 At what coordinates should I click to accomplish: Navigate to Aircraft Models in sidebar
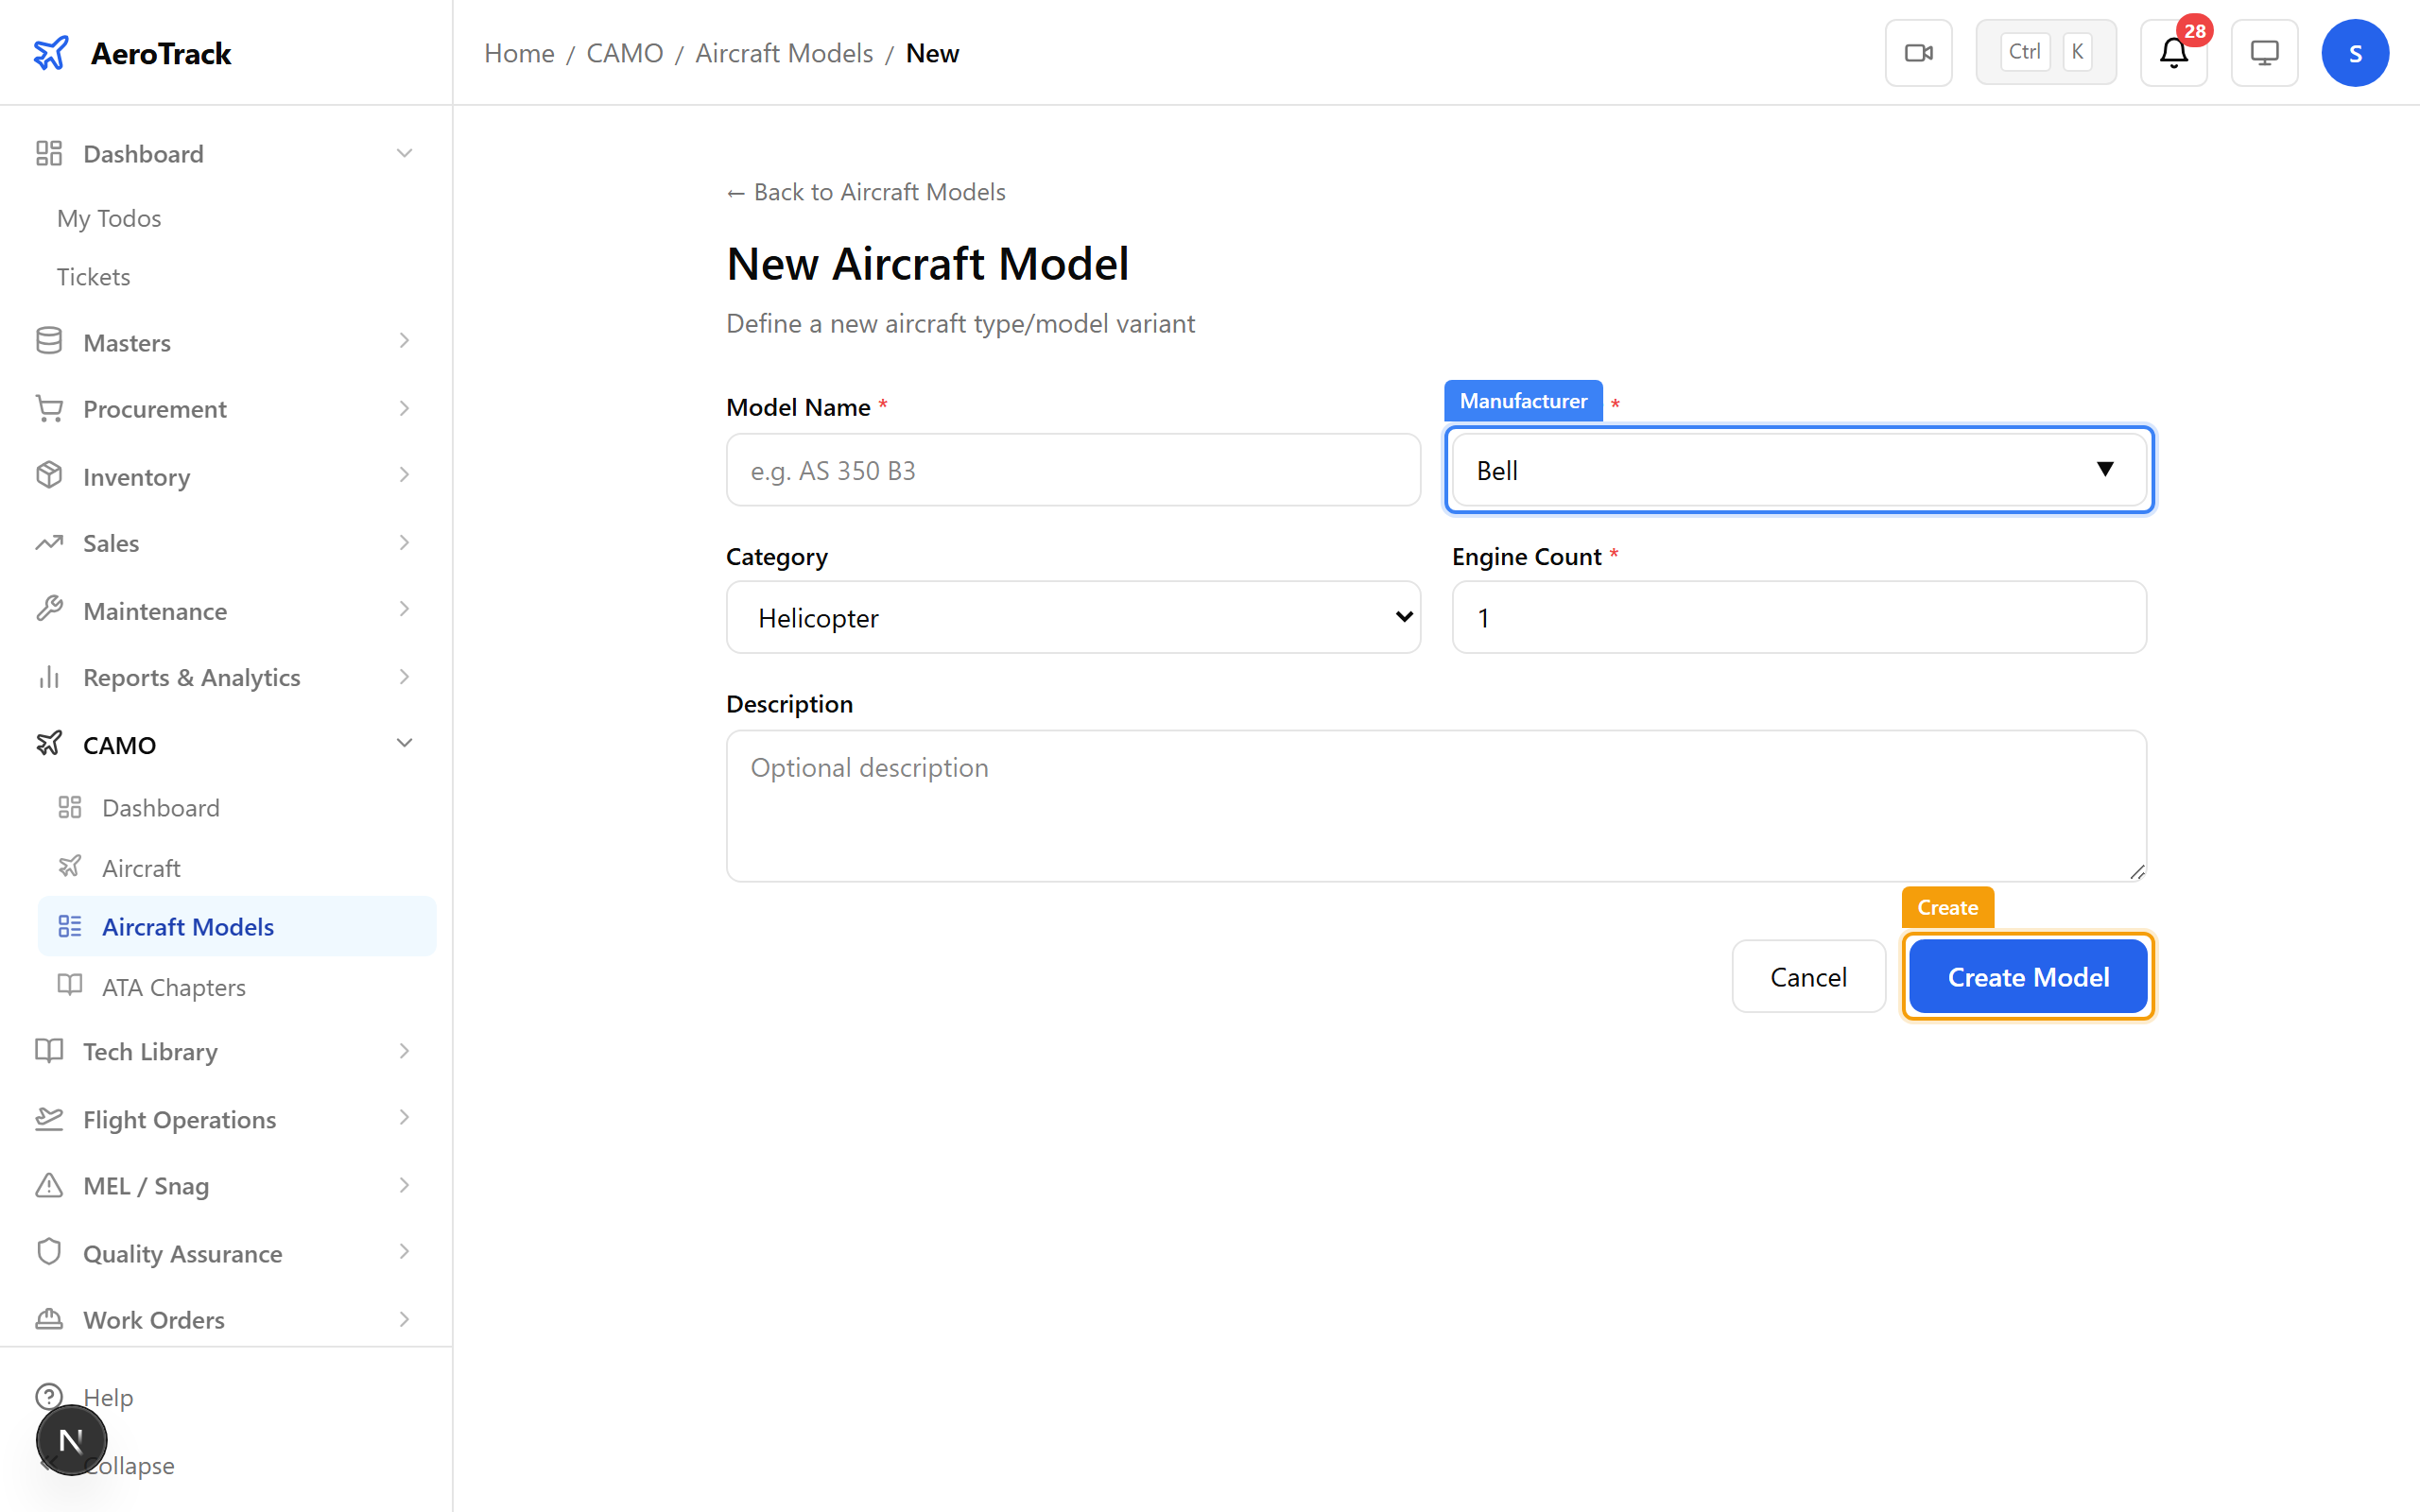pos(188,926)
